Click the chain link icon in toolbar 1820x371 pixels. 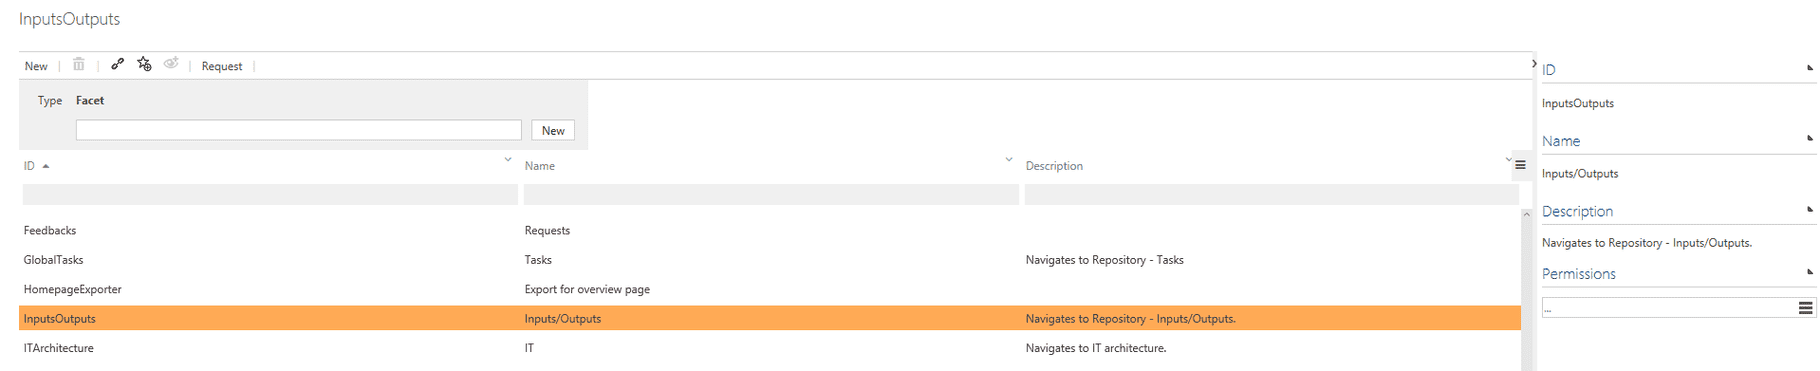pyautogui.click(x=117, y=64)
